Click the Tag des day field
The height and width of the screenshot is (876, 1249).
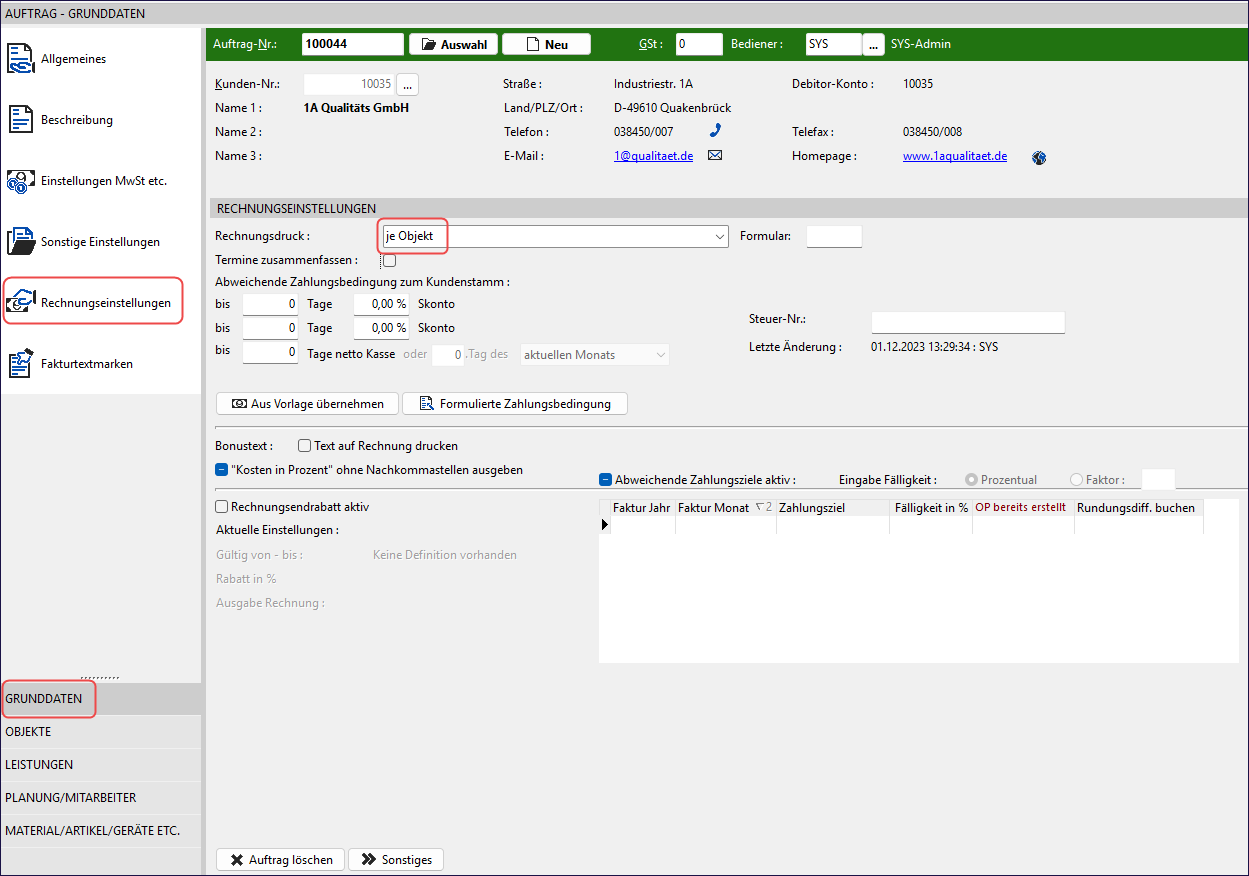coord(448,355)
